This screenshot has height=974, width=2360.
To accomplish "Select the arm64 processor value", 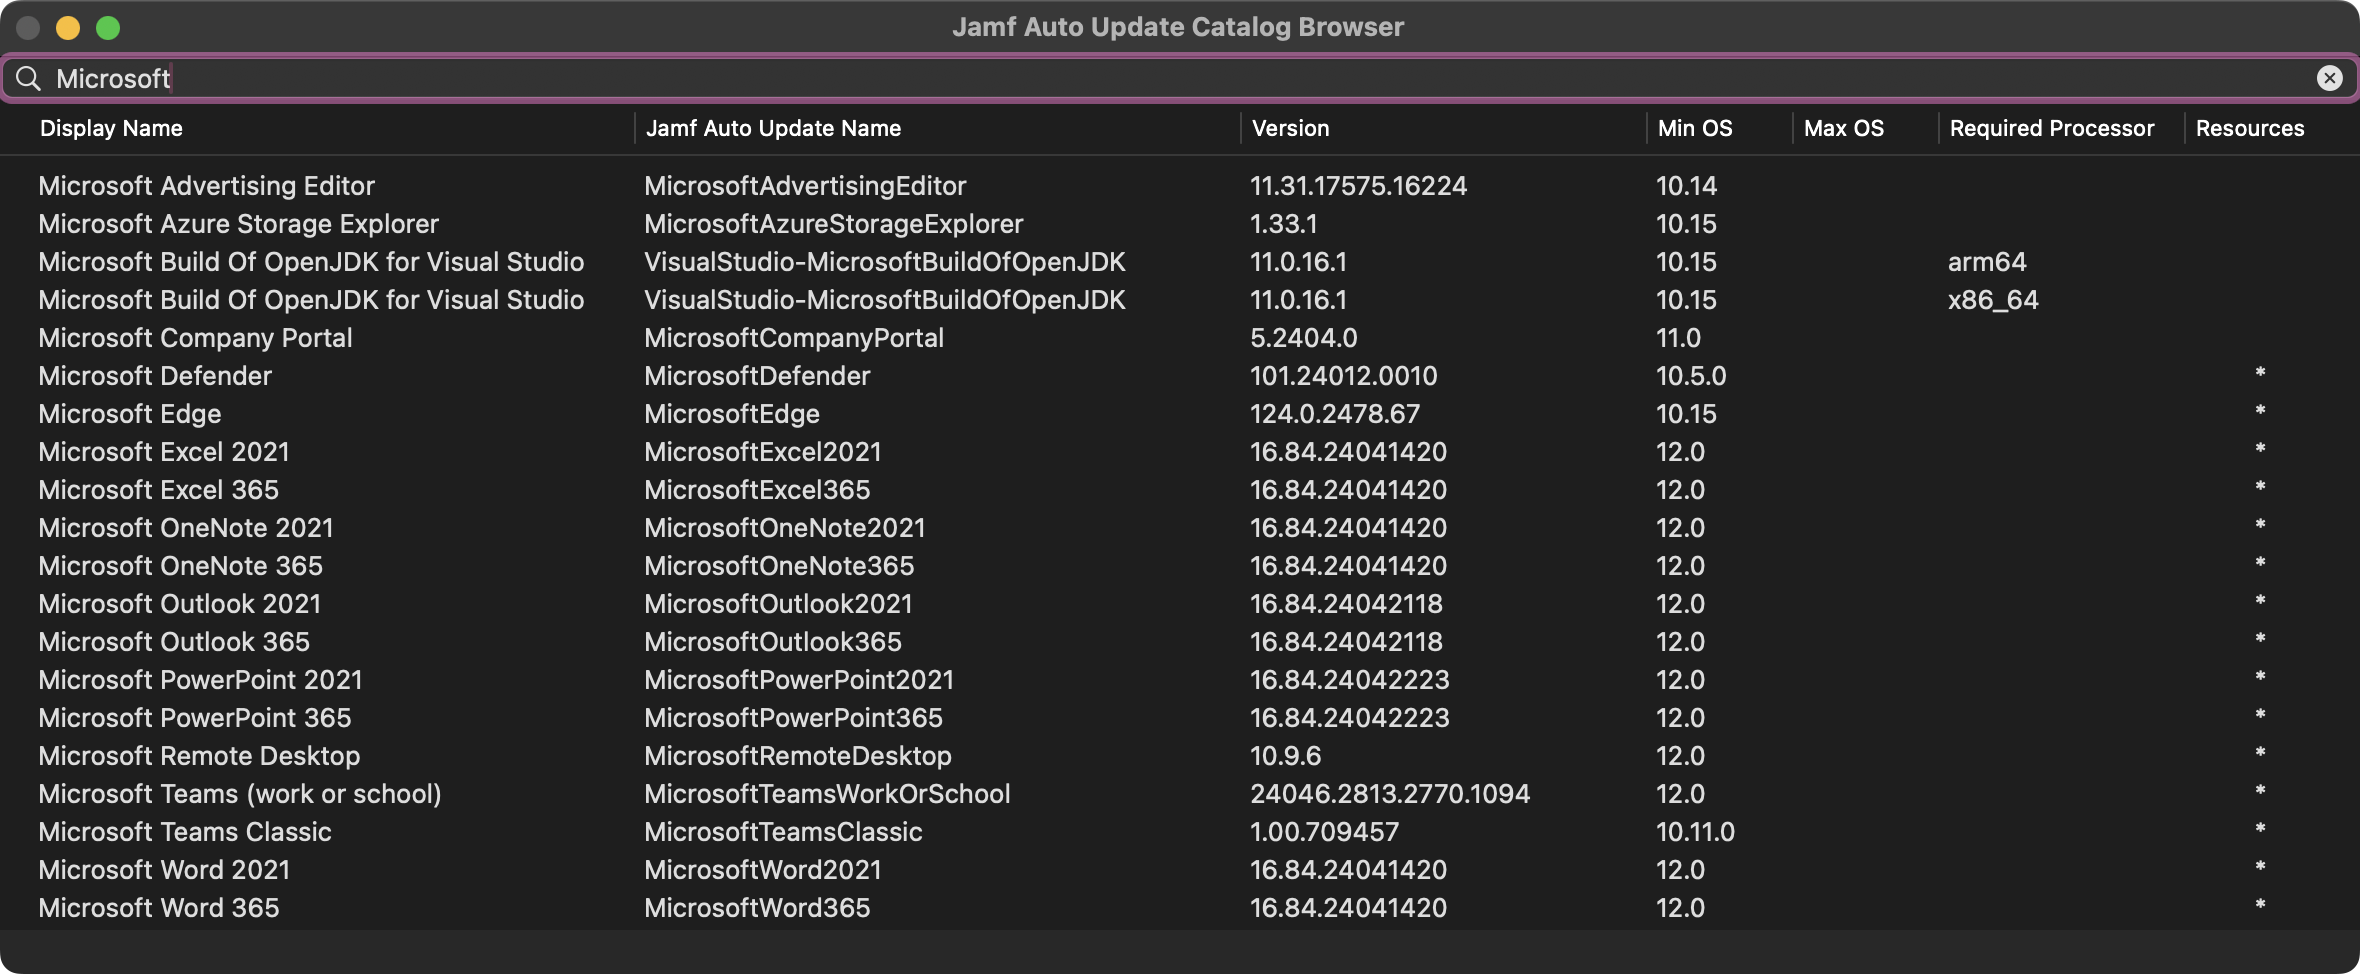I will coord(1986,262).
